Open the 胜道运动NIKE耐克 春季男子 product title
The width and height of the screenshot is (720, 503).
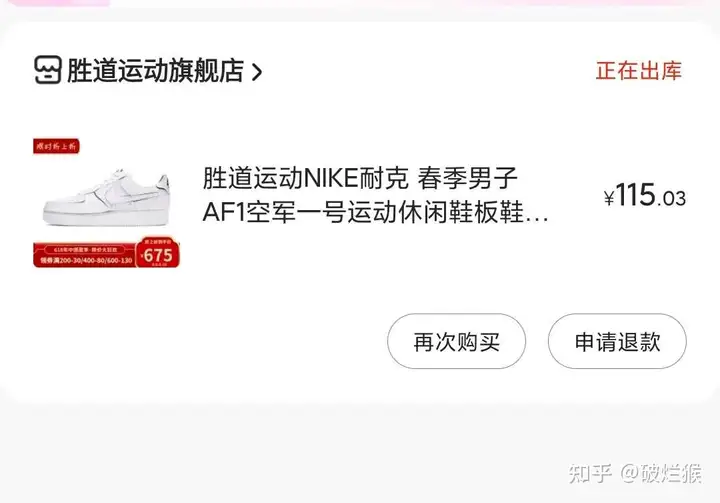click(360, 178)
